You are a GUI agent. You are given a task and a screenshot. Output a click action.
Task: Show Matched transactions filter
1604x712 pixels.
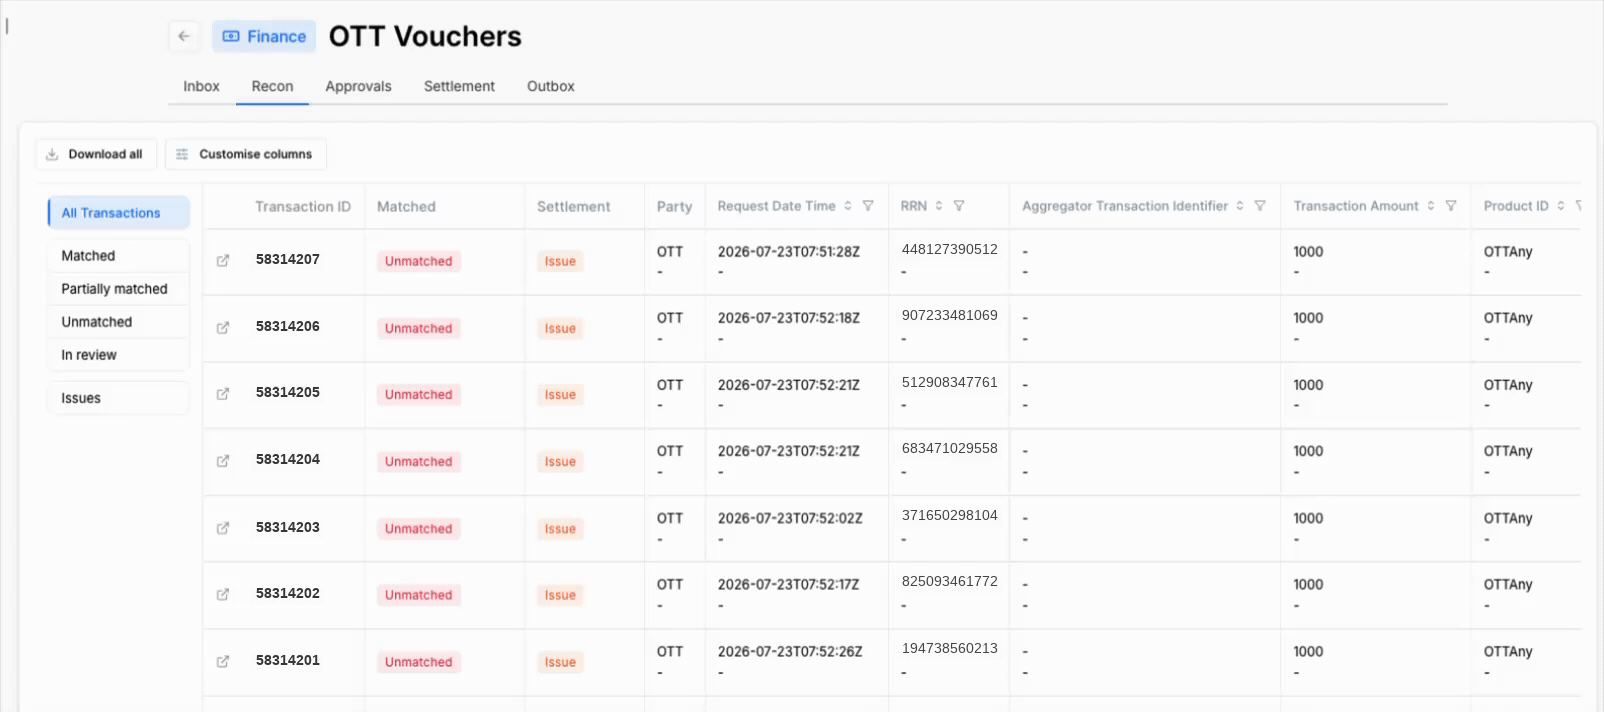coord(119,256)
